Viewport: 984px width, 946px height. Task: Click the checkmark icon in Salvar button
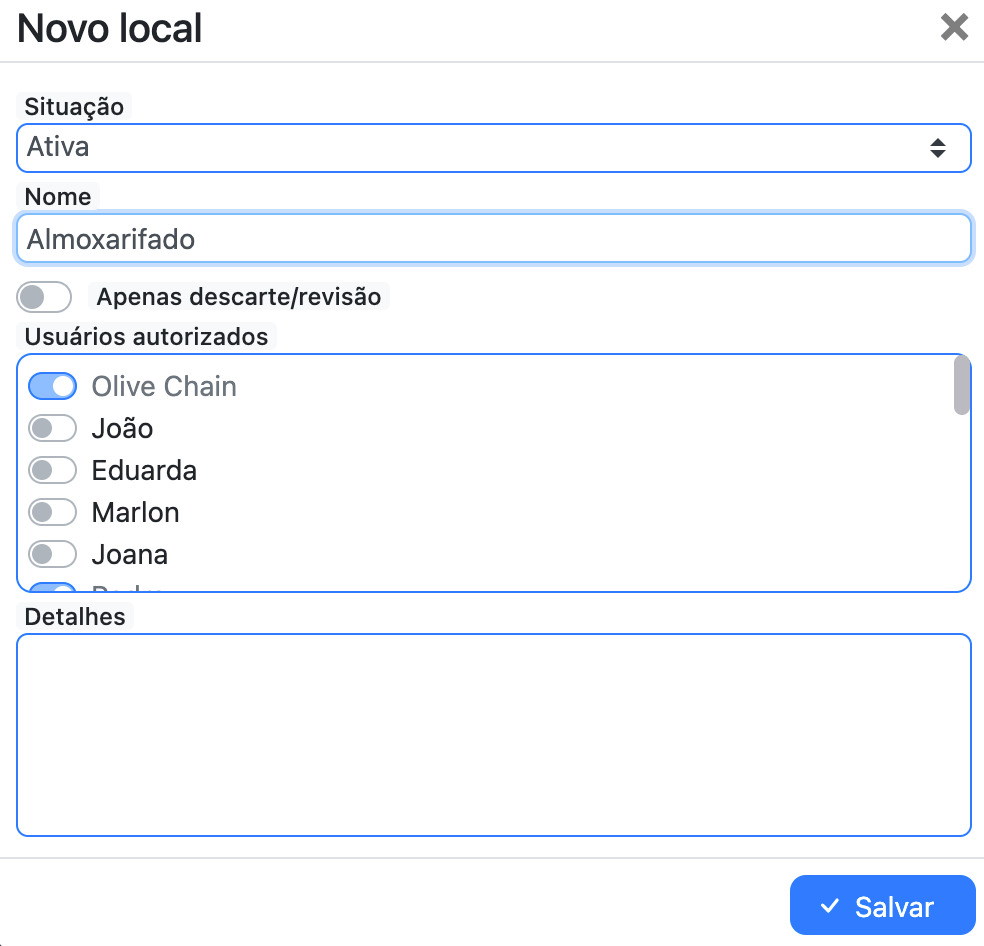(x=829, y=905)
